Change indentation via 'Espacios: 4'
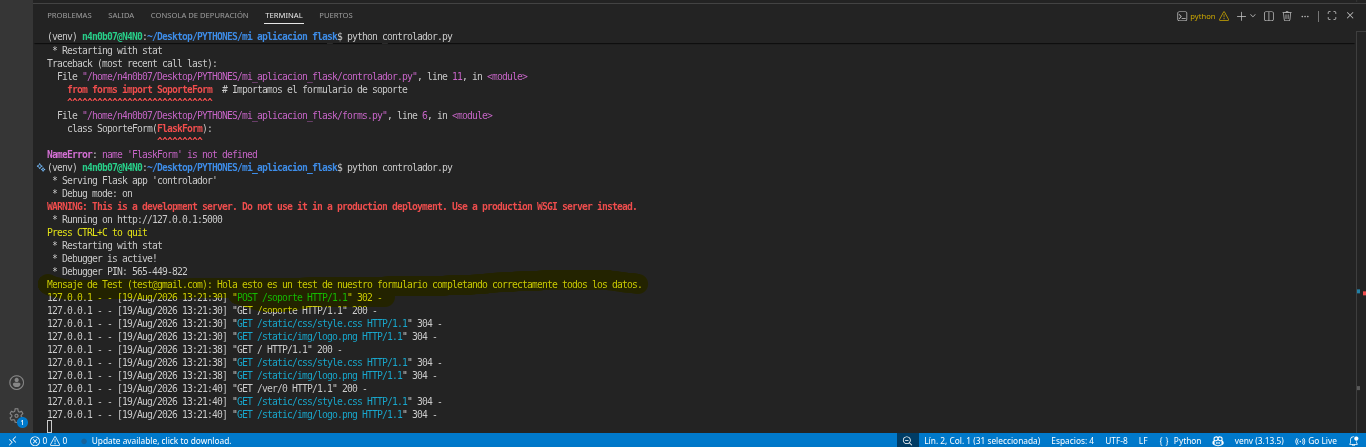This screenshot has height=447, width=1366. click(1072, 440)
